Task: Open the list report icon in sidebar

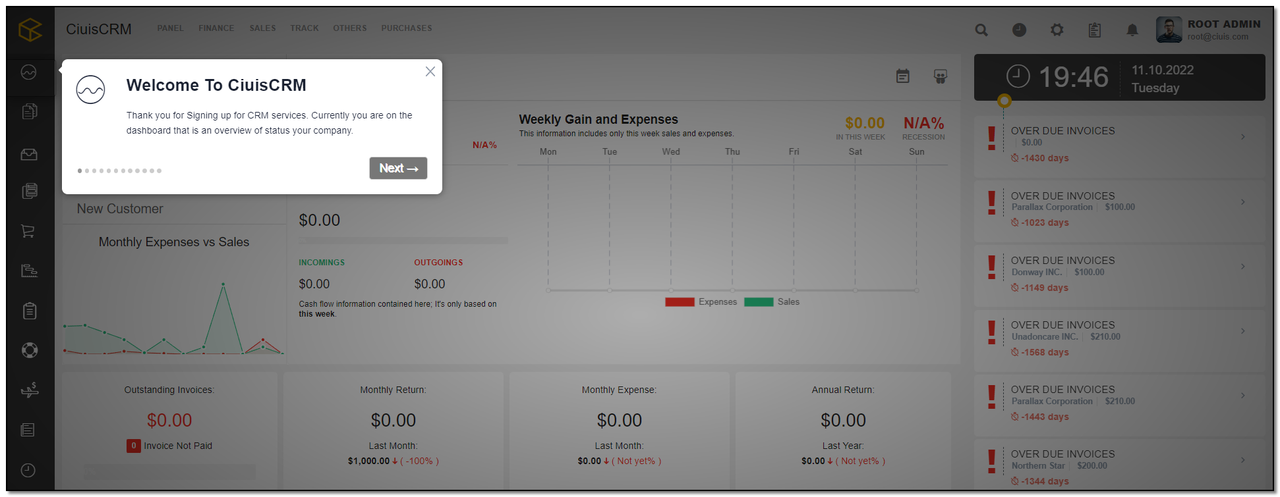Action: coord(29,430)
